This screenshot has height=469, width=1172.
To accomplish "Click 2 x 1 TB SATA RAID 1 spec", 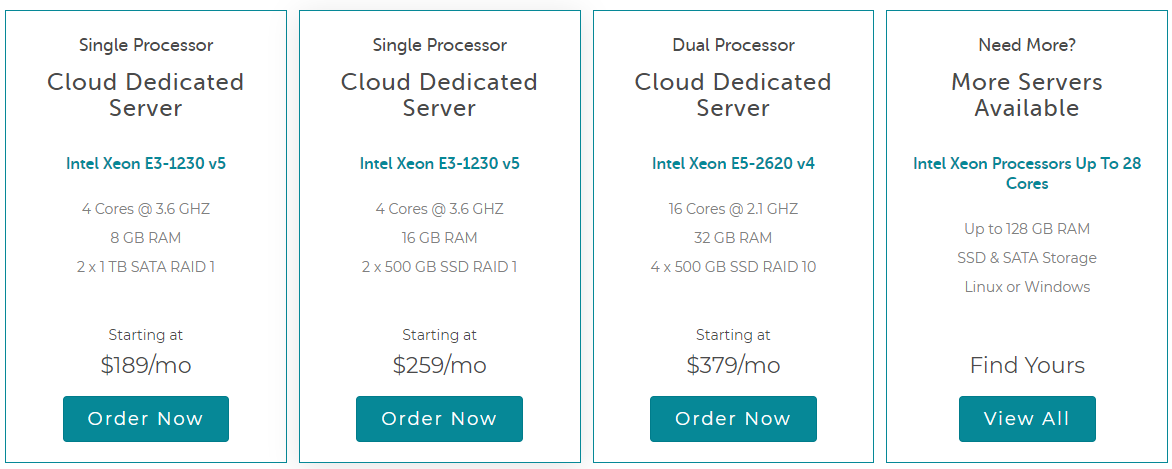I will coord(146,266).
